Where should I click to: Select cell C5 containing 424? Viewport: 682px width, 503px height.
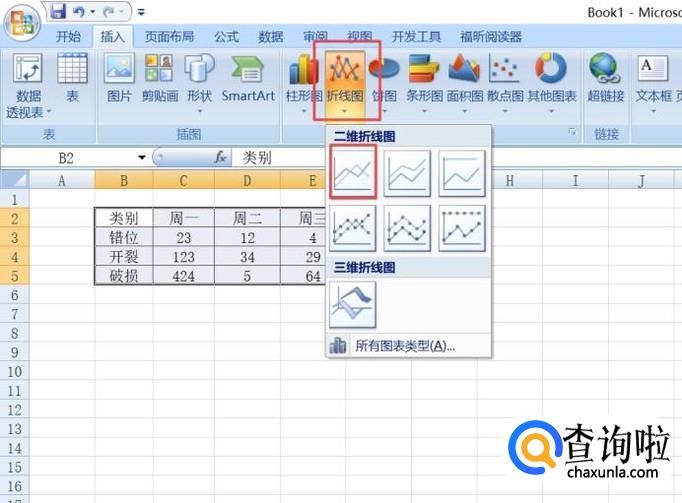(x=184, y=275)
